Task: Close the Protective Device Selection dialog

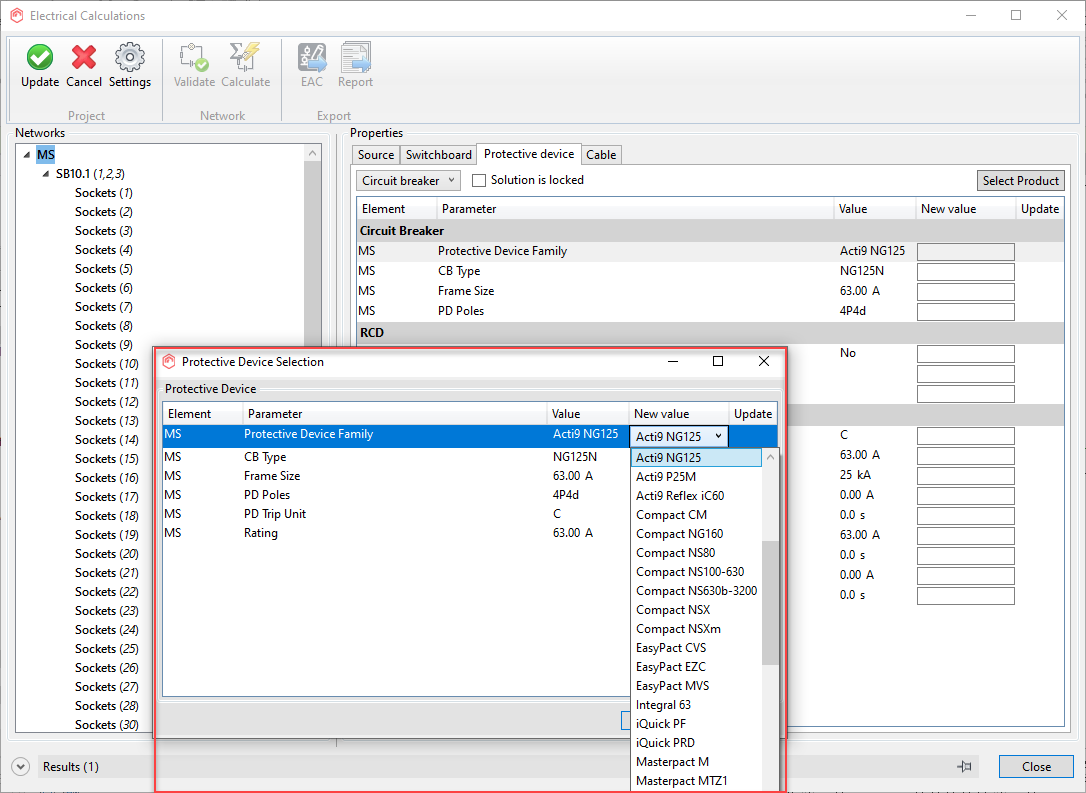Action: coord(763,362)
